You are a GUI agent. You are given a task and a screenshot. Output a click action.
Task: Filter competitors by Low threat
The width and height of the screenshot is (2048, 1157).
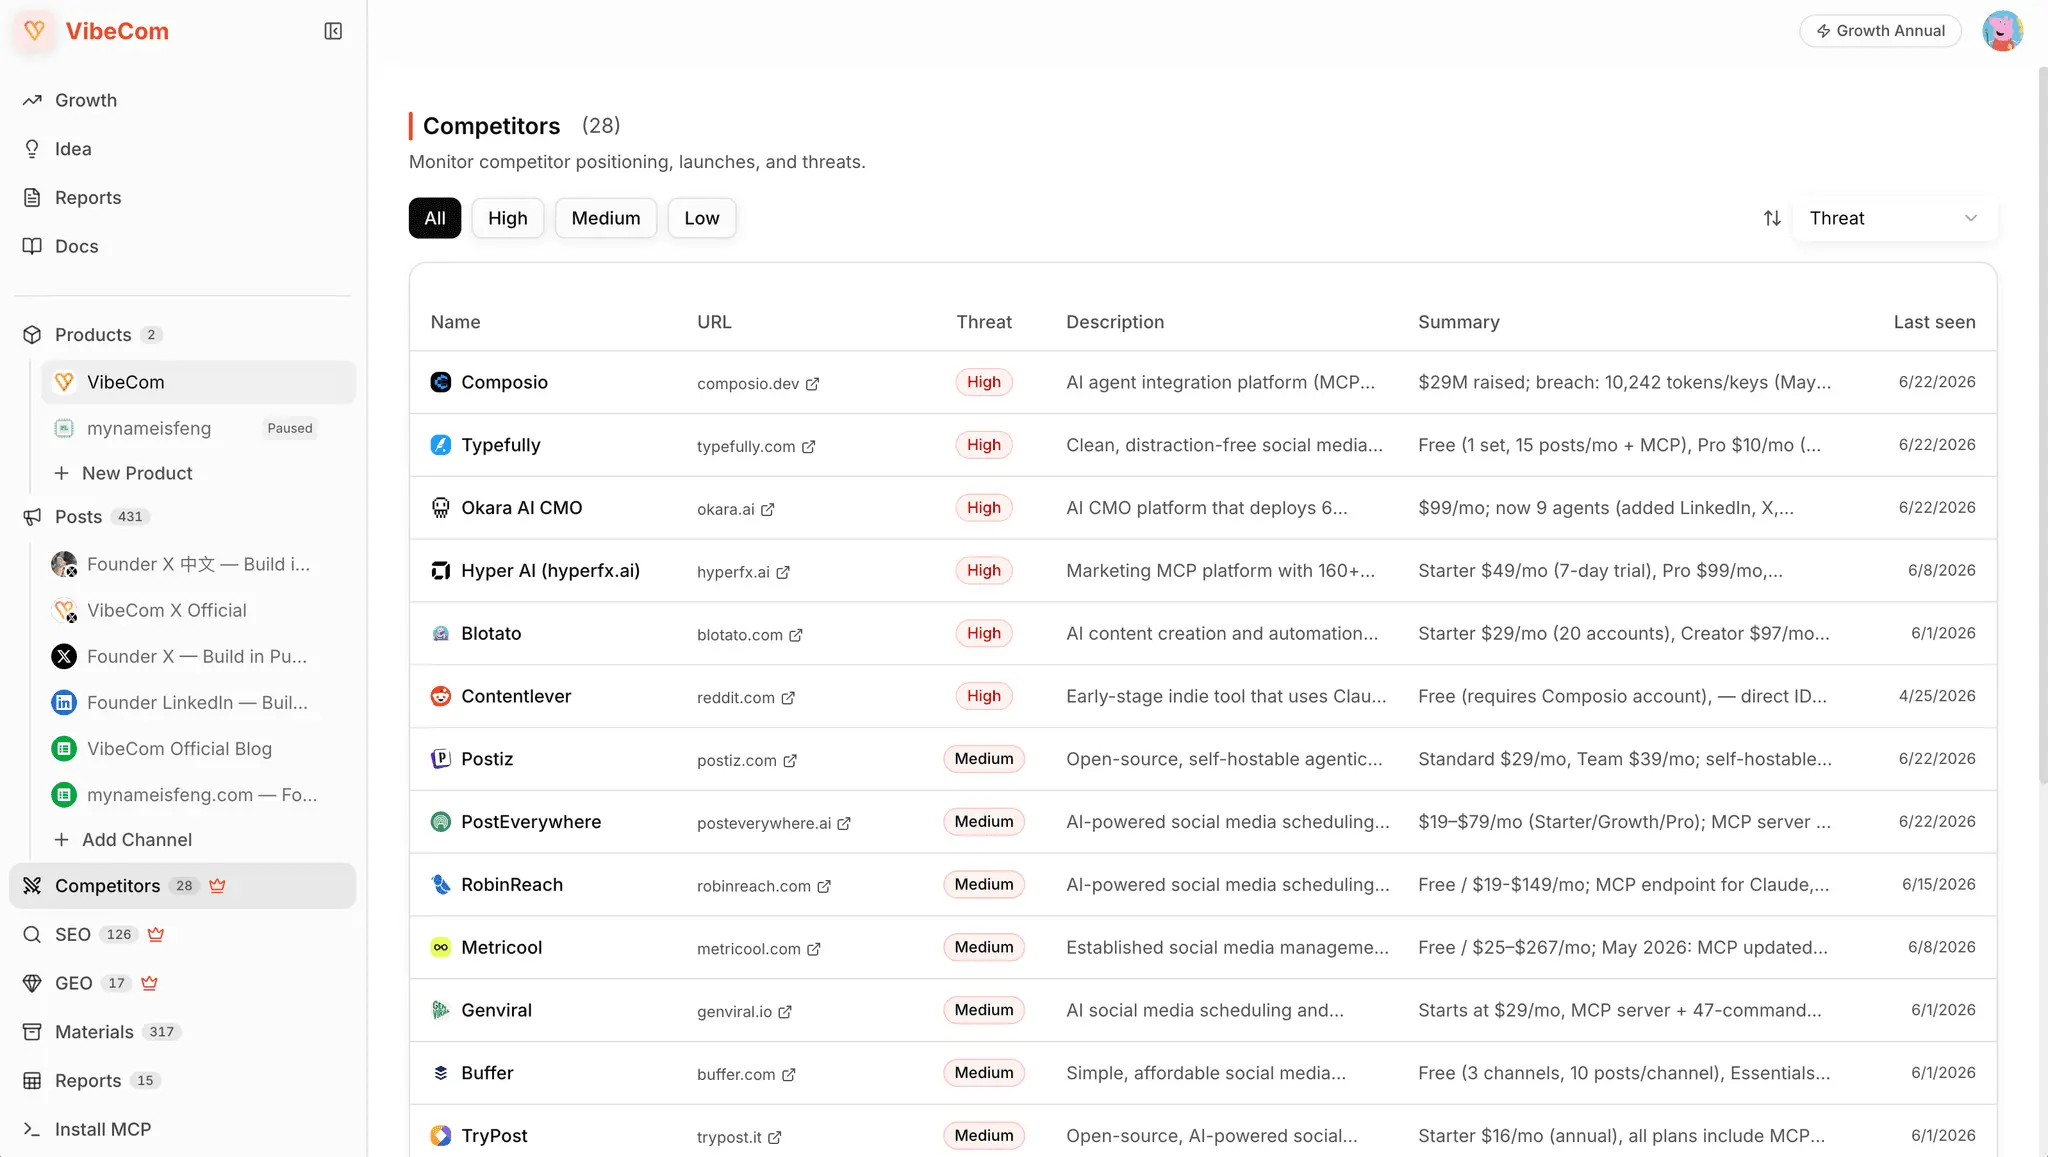pos(701,218)
